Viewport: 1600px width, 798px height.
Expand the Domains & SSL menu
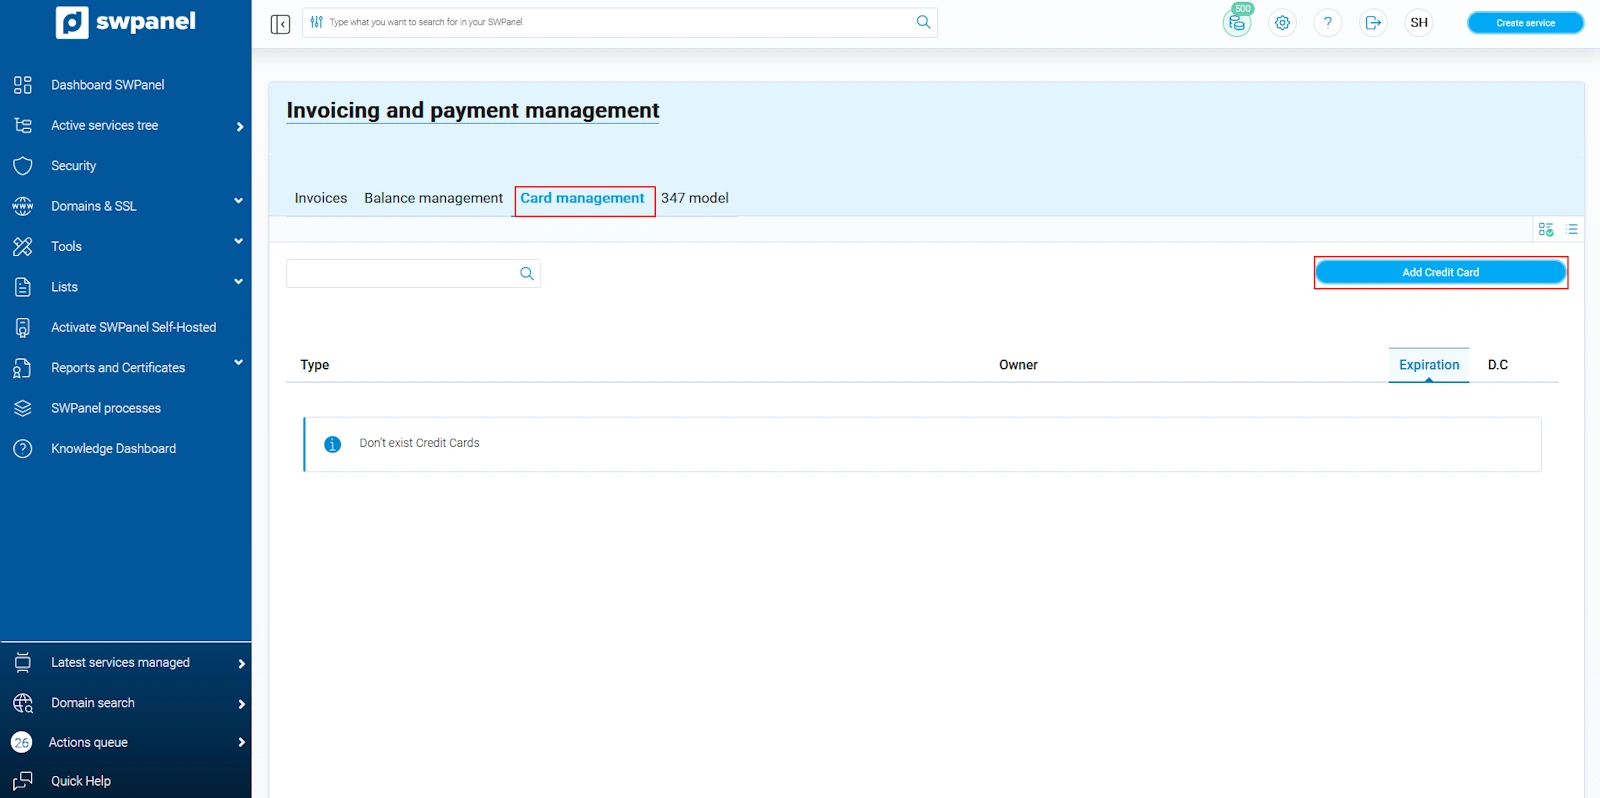pyautogui.click(x=238, y=201)
